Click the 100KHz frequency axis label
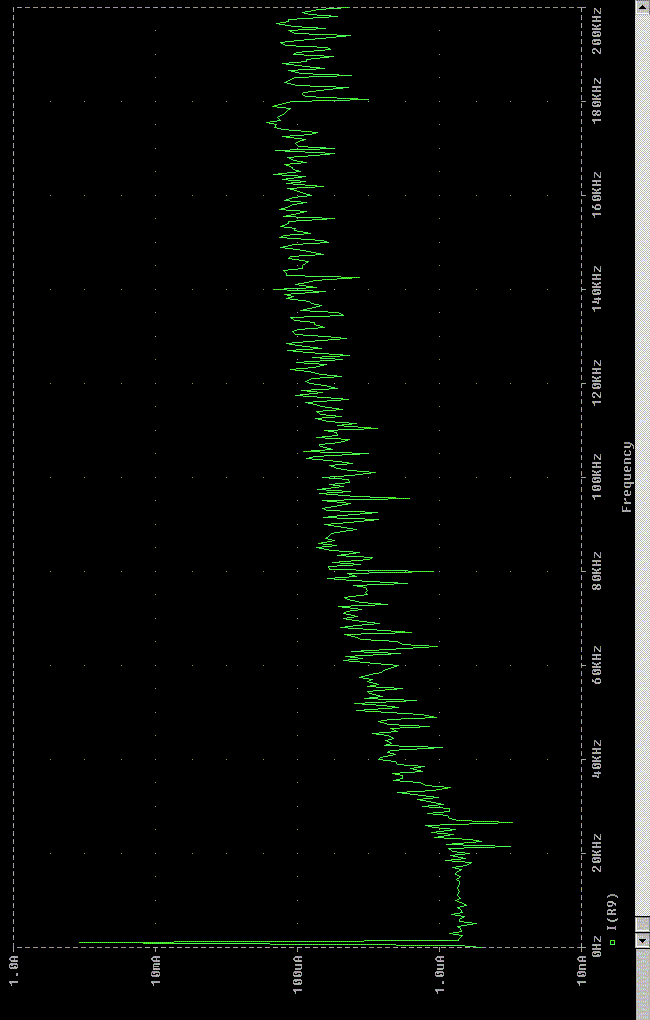This screenshot has width=650, height=1020. point(597,478)
